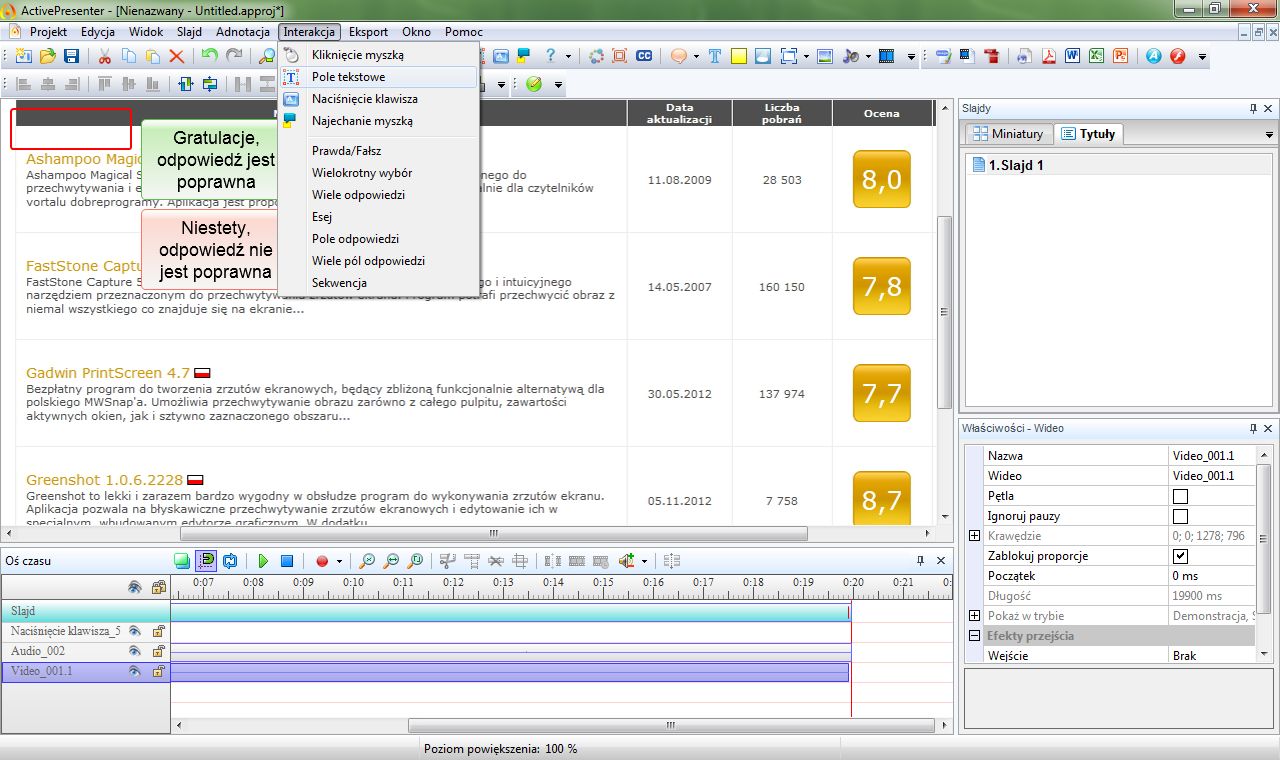Viewport: 1280px width, 760px height.
Task: Click timeline ruler at 0:15 mark
Action: (x=603, y=582)
